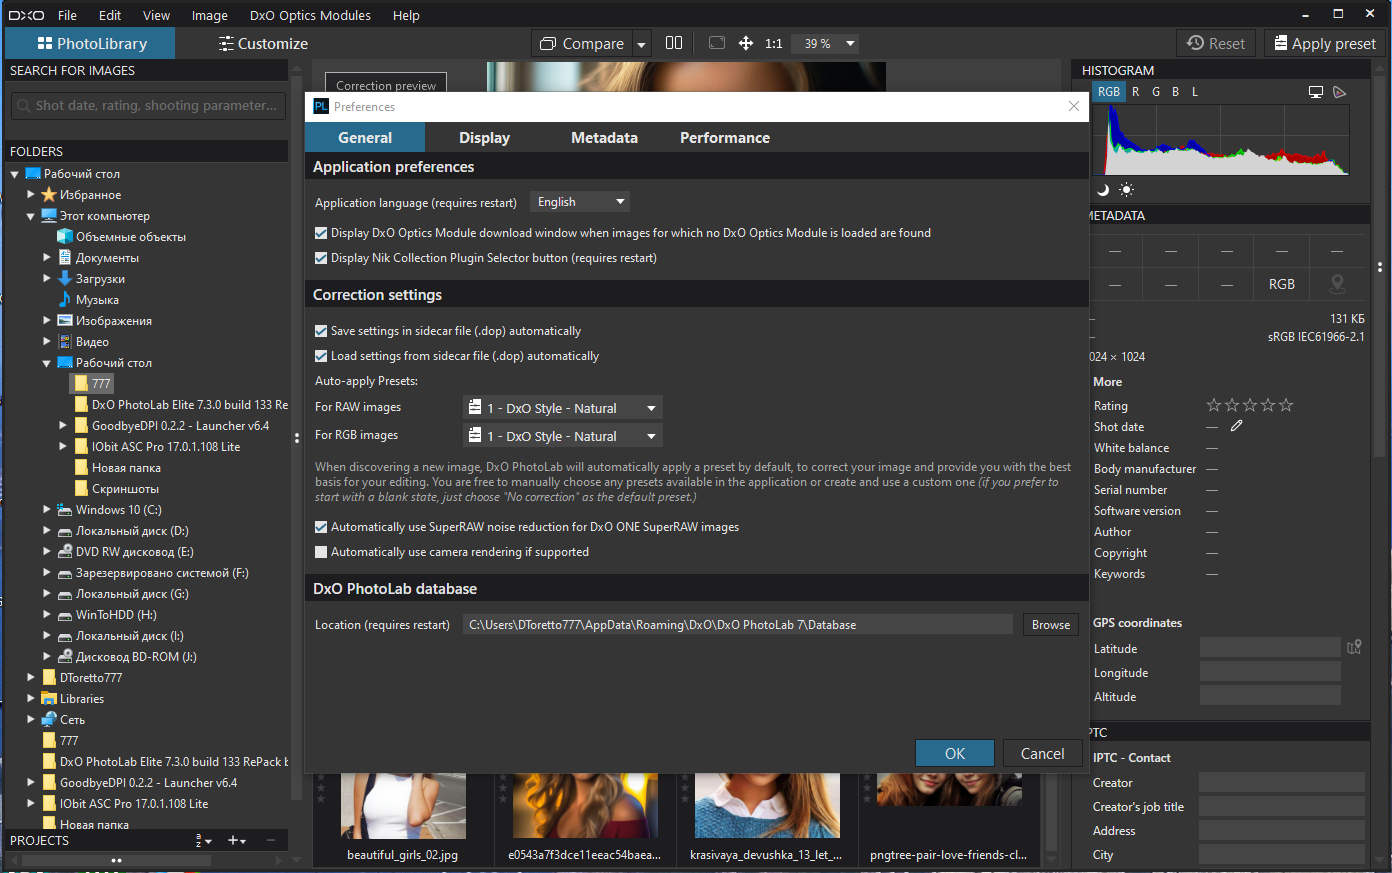Click the database Location path field
The image size is (1392, 873).
tap(738, 624)
